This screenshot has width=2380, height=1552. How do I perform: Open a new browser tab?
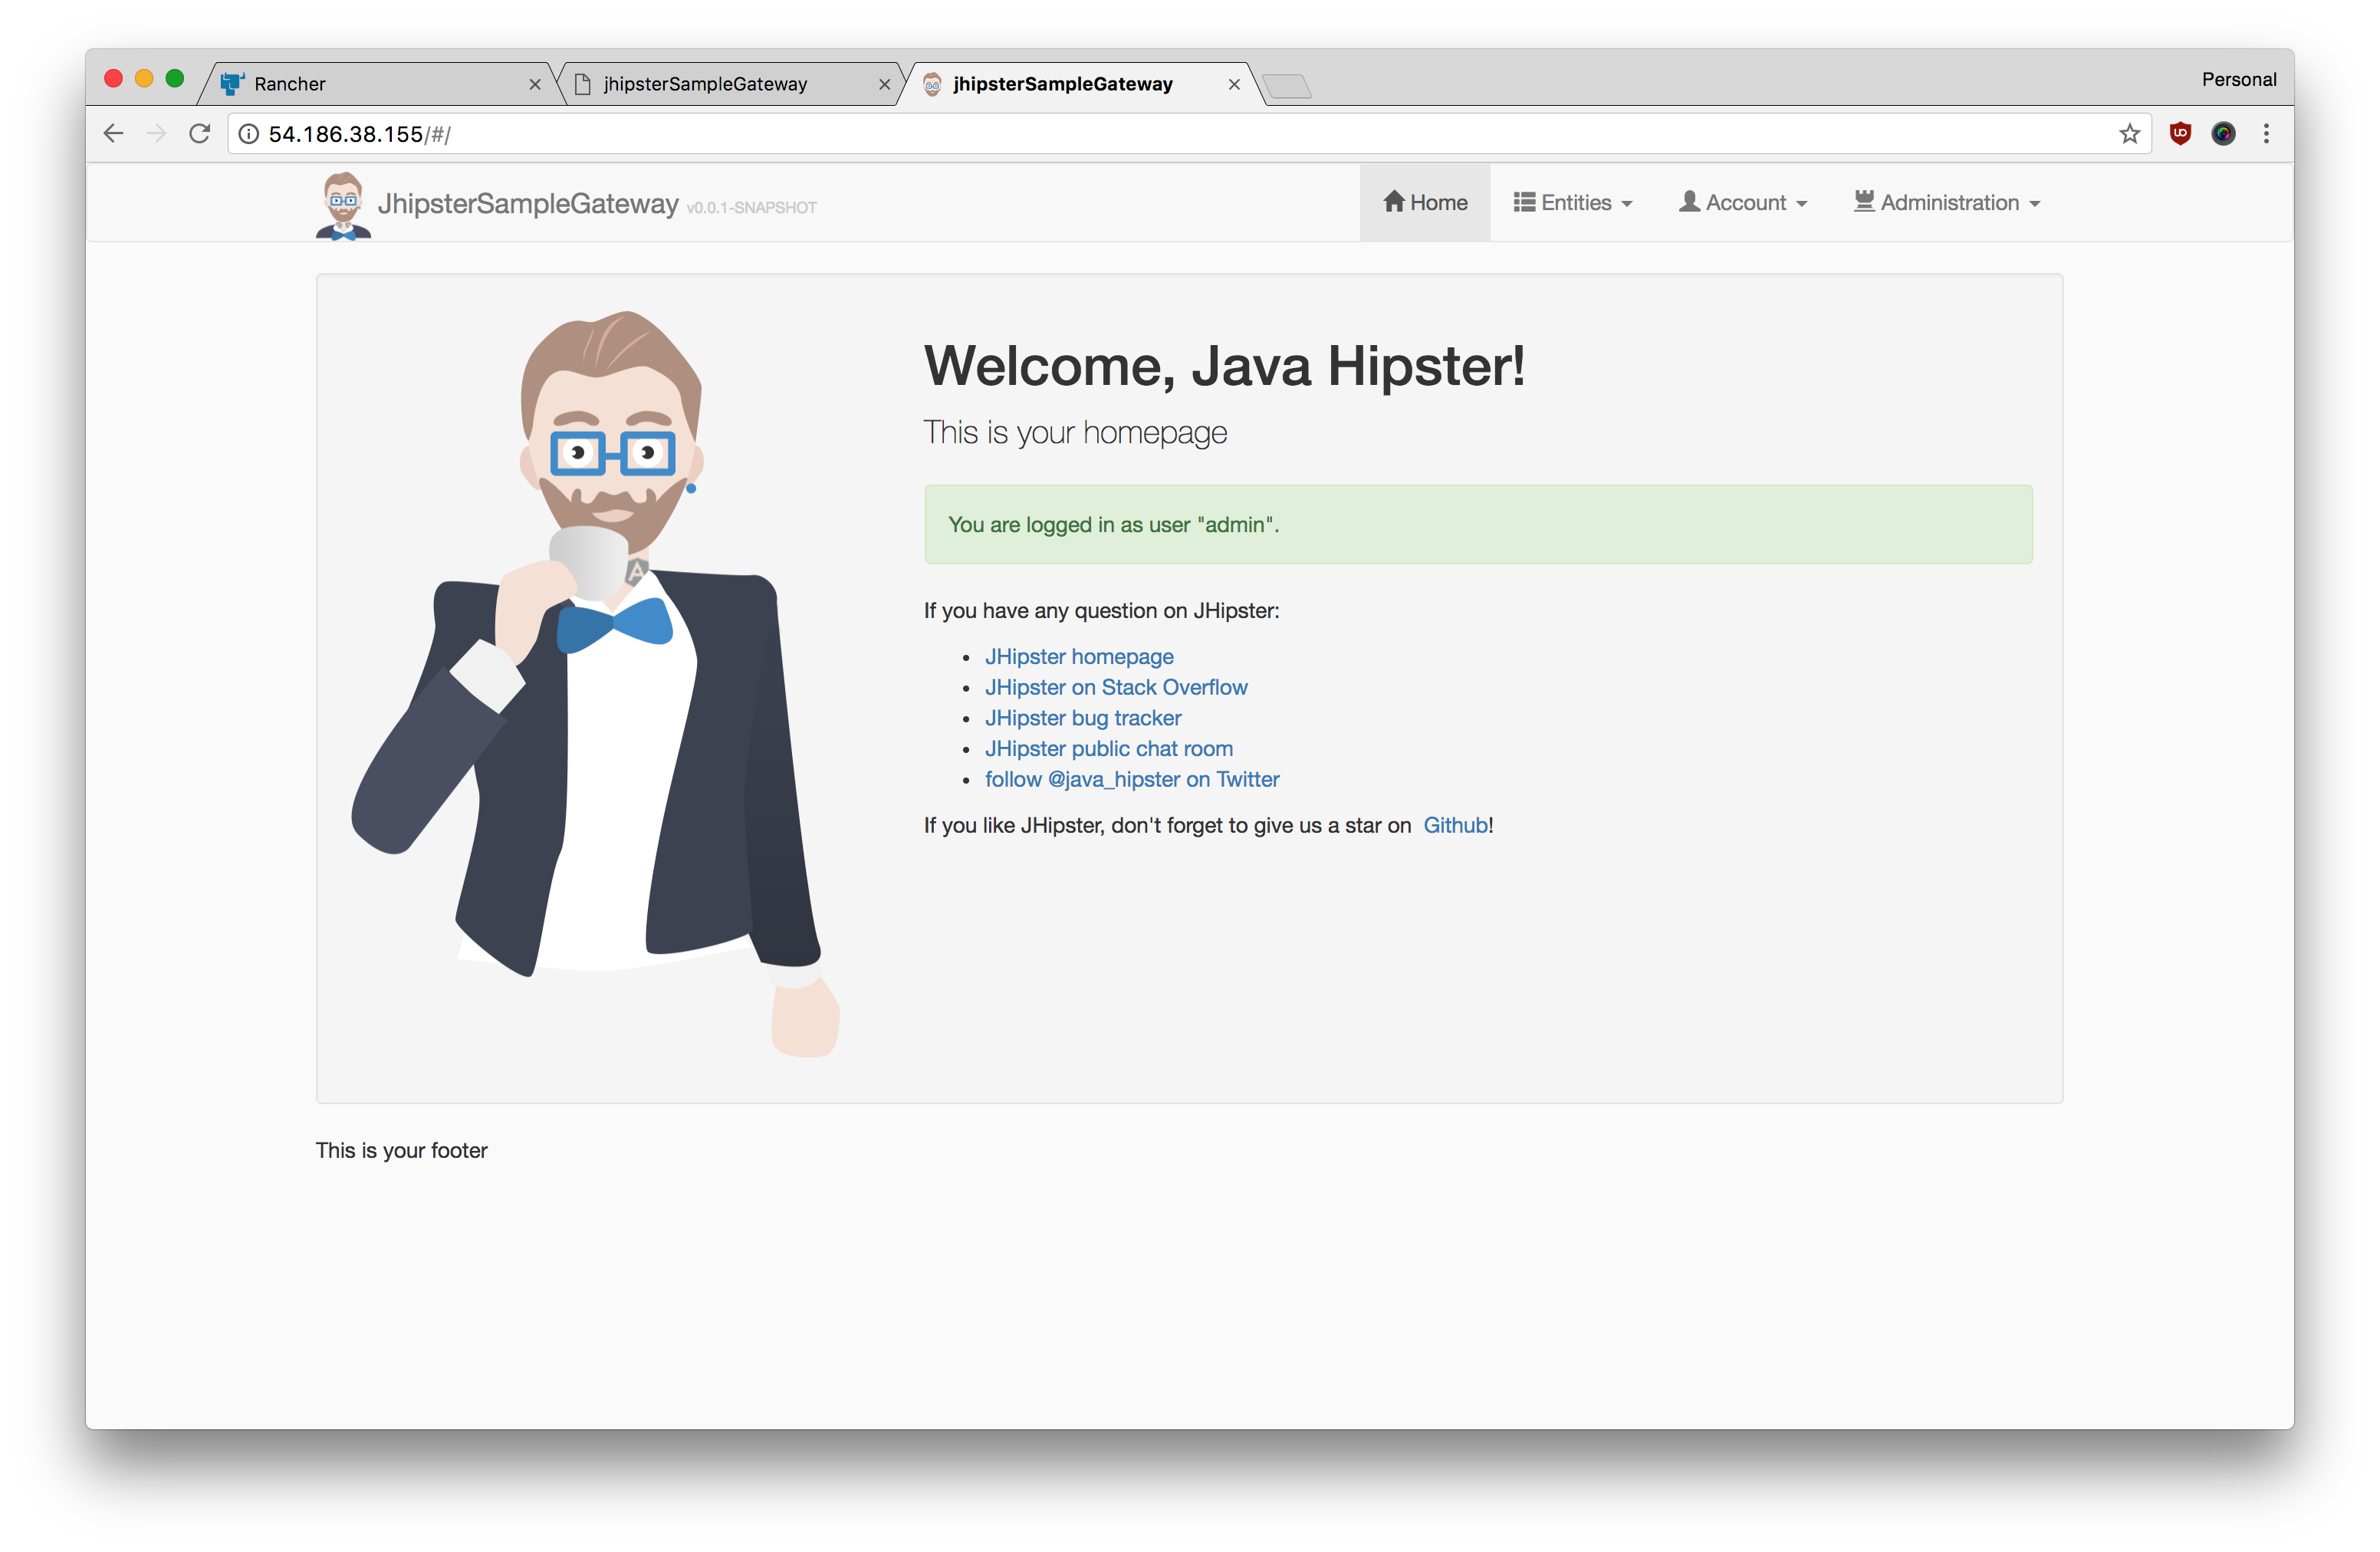click(x=1287, y=86)
